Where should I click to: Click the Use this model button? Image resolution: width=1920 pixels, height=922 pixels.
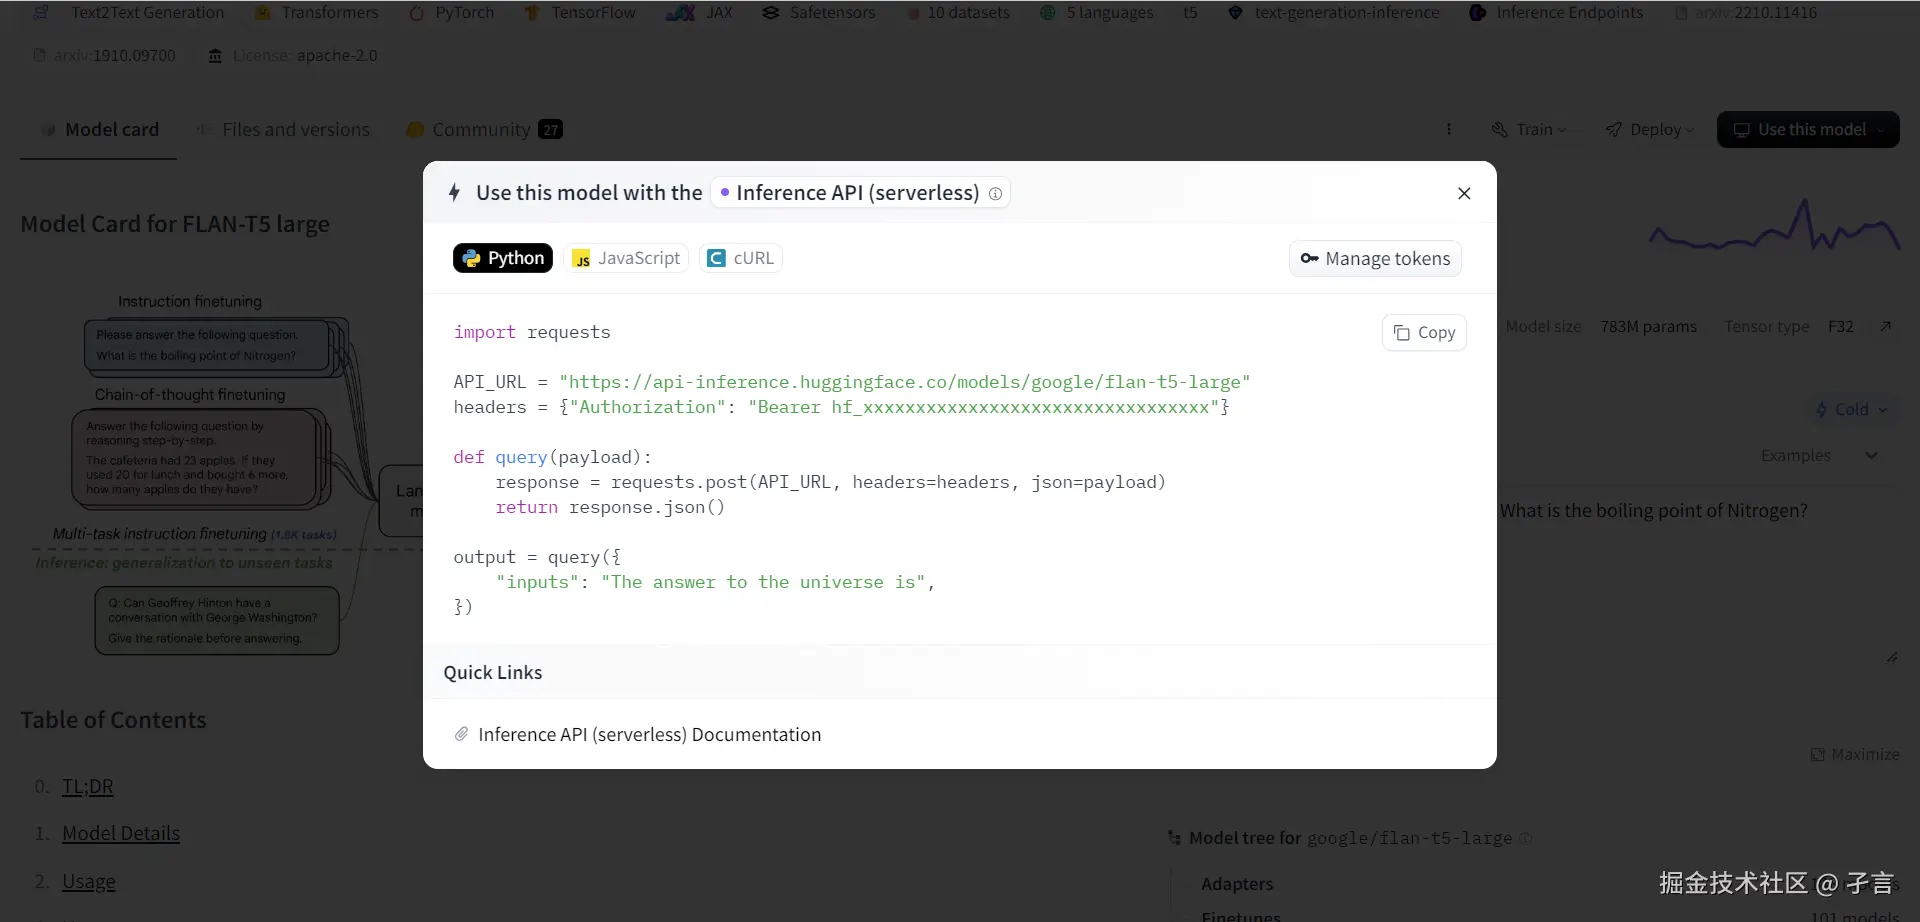[x=1808, y=130]
